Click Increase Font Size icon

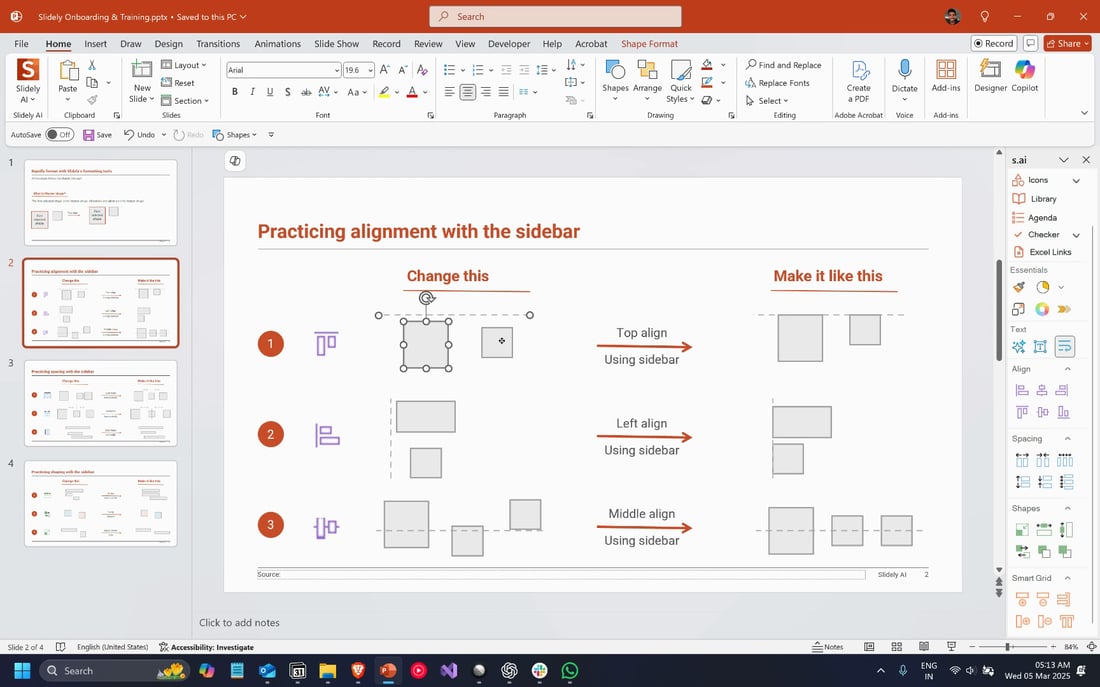pyautogui.click(x=384, y=69)
